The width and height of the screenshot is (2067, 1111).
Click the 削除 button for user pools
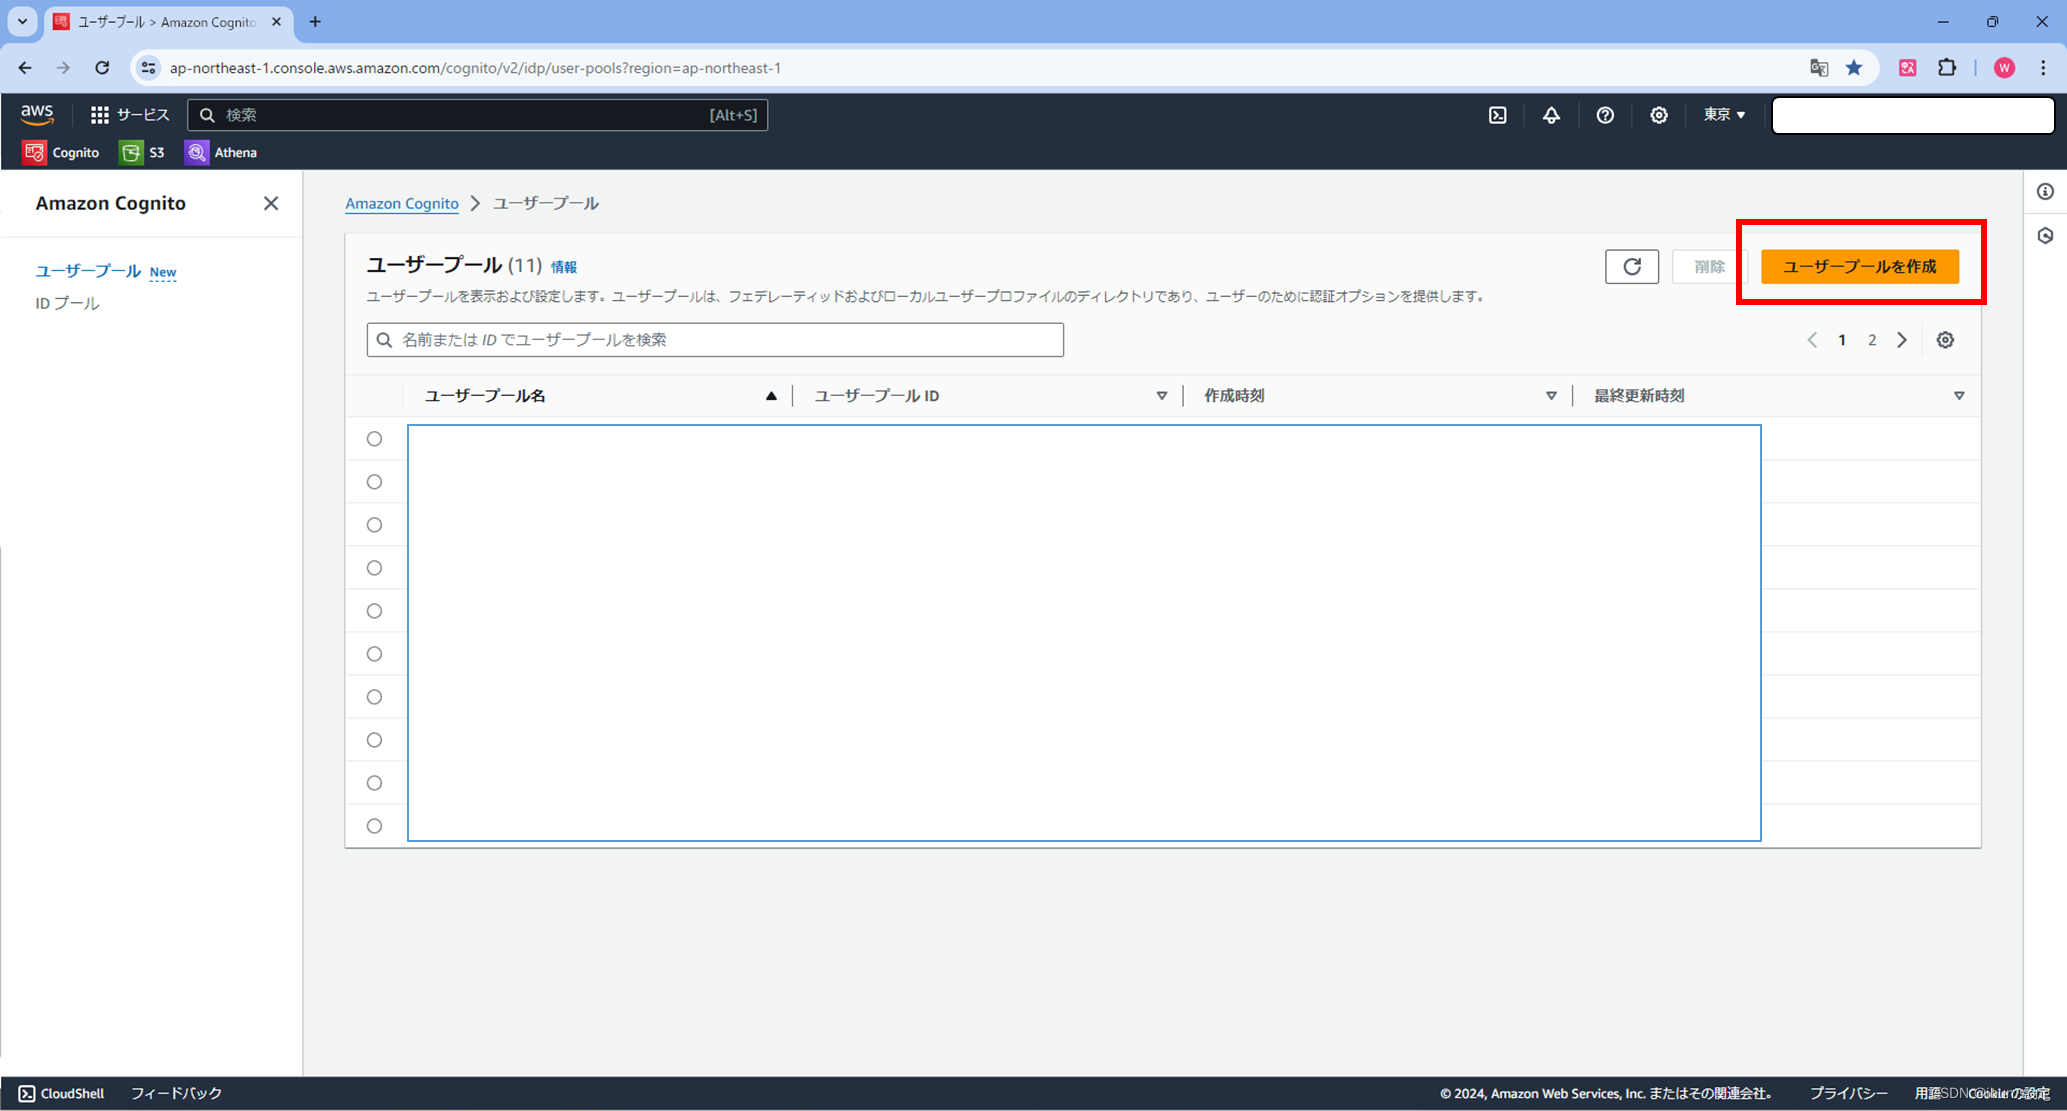pyautogui.click(x=1707, y=267)
